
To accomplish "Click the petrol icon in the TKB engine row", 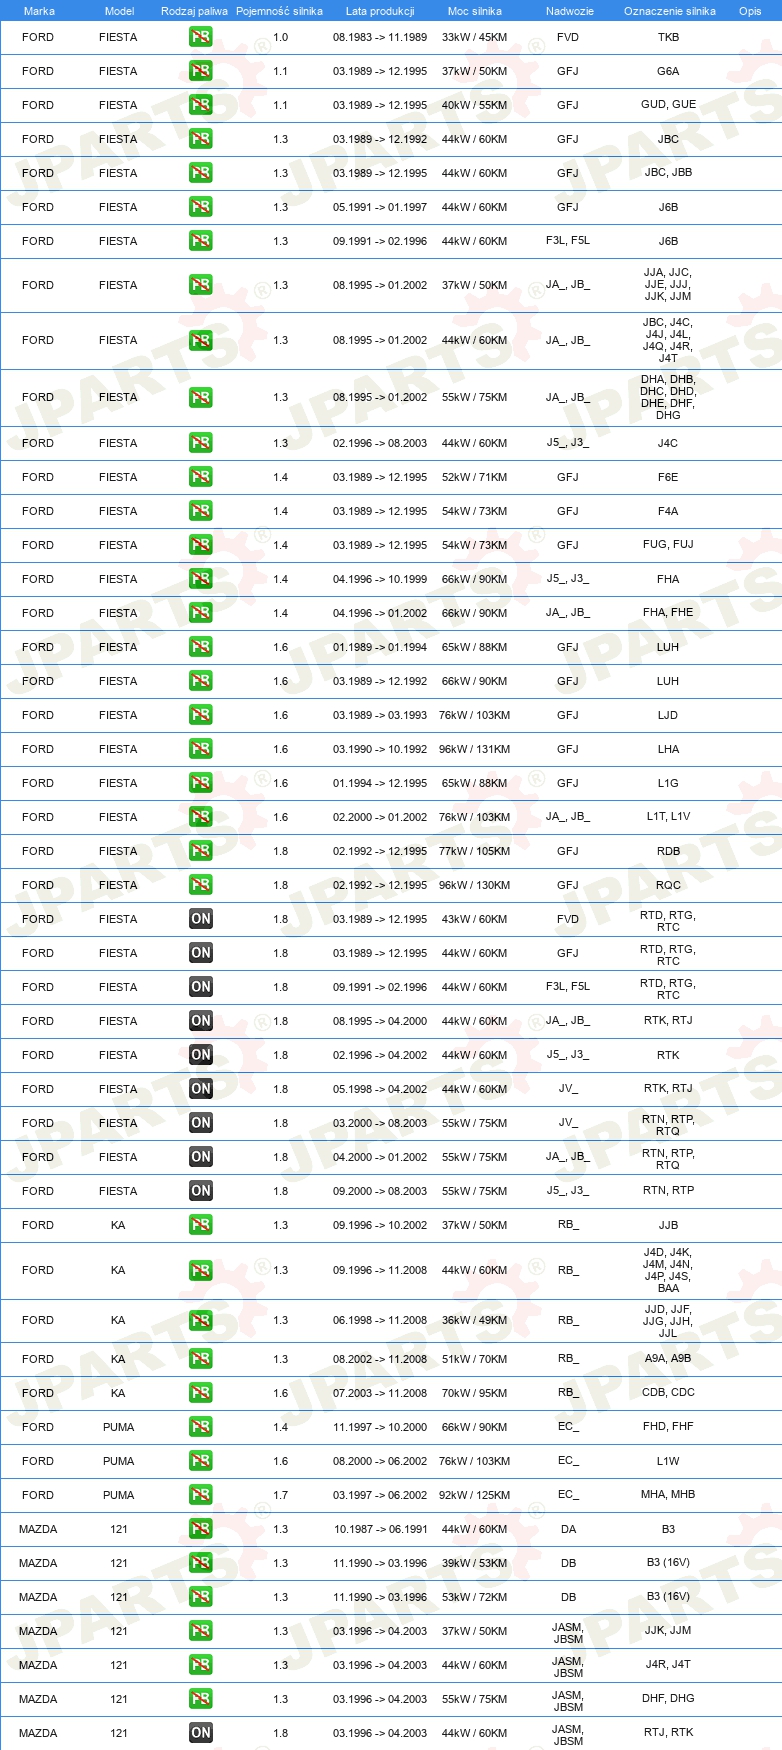I will click(201, 37).
